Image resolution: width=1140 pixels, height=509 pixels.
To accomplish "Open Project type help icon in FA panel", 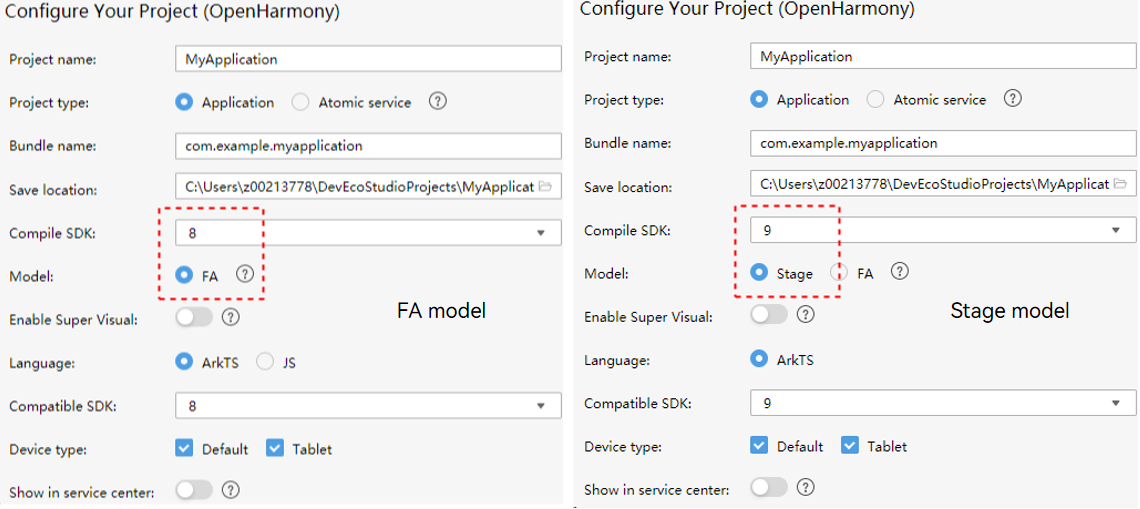I will pyautogui.click(x=437, y=102).
